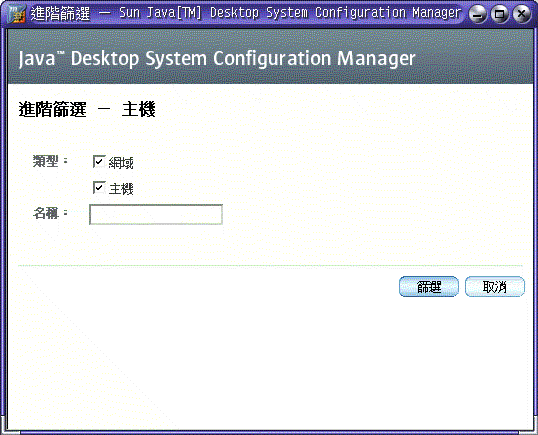Screen dimensions: 538x435
Task: Click the 進階篩選 — 主機 heading
Action: coord(87,109)
